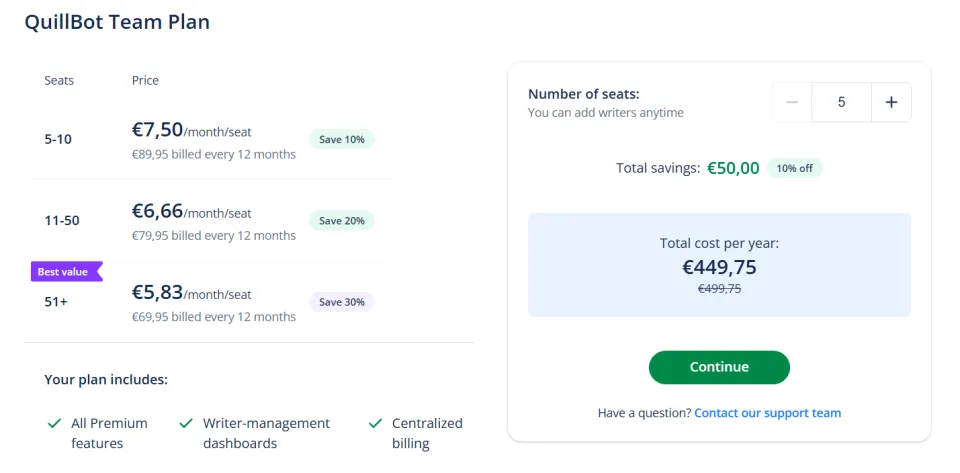
Task: Click "You can add writers anytime" text
Action: [x=606, y=113]
